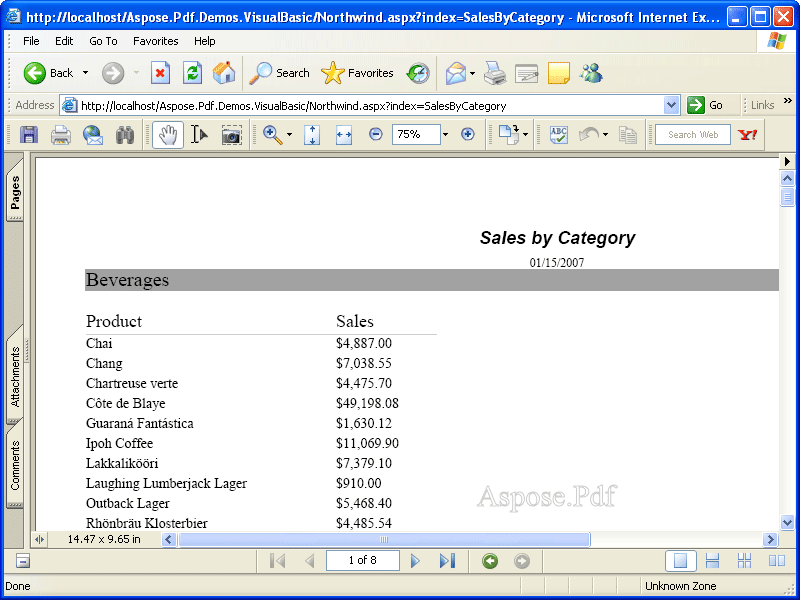Select the Zoom In magnifier tool

[272, 135]
